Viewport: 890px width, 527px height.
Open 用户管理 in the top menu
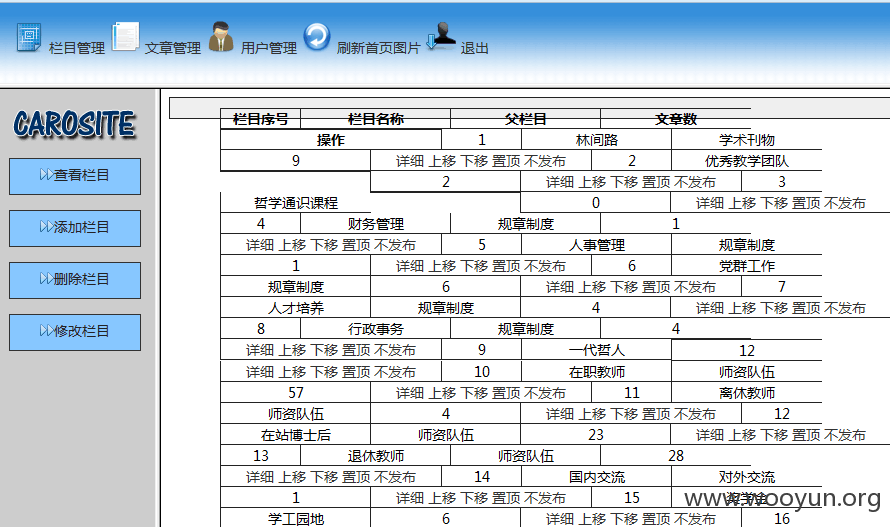pos(268,48)
